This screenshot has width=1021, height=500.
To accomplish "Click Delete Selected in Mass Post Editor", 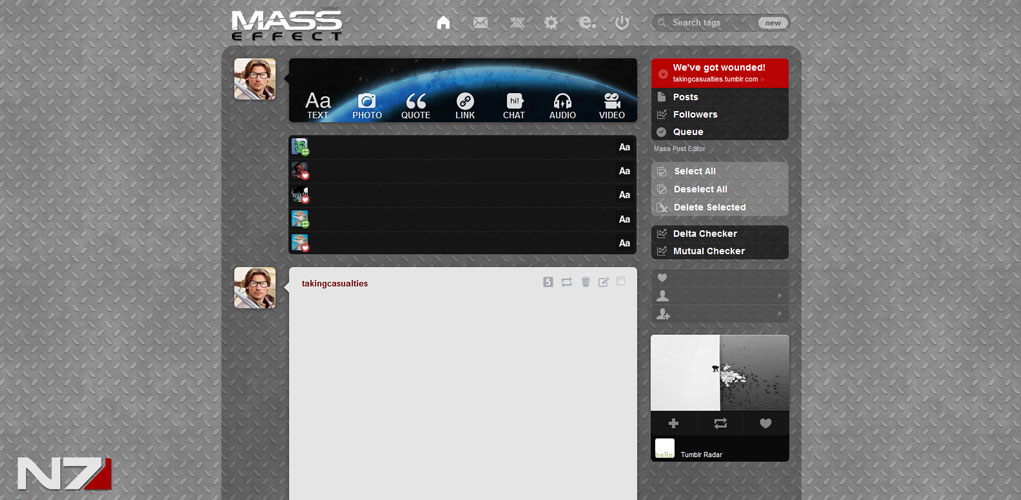I will [720, 207].
